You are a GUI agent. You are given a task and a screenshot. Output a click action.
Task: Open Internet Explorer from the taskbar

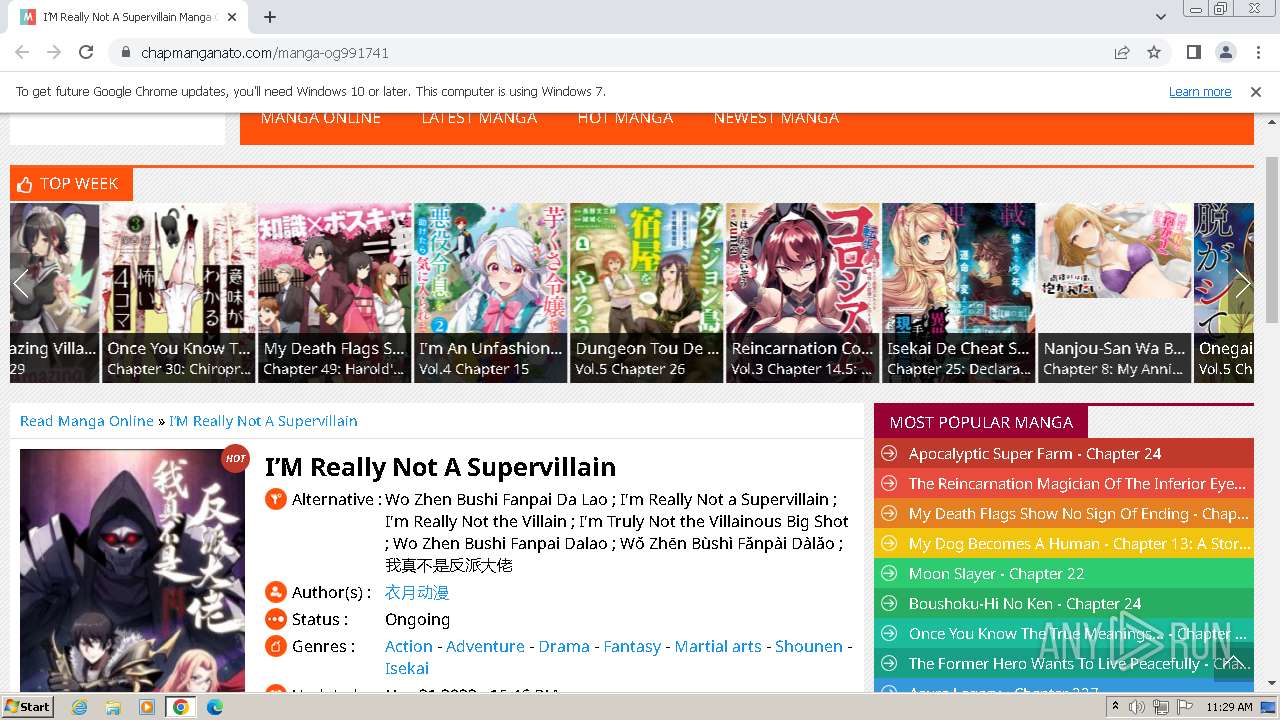79,707
